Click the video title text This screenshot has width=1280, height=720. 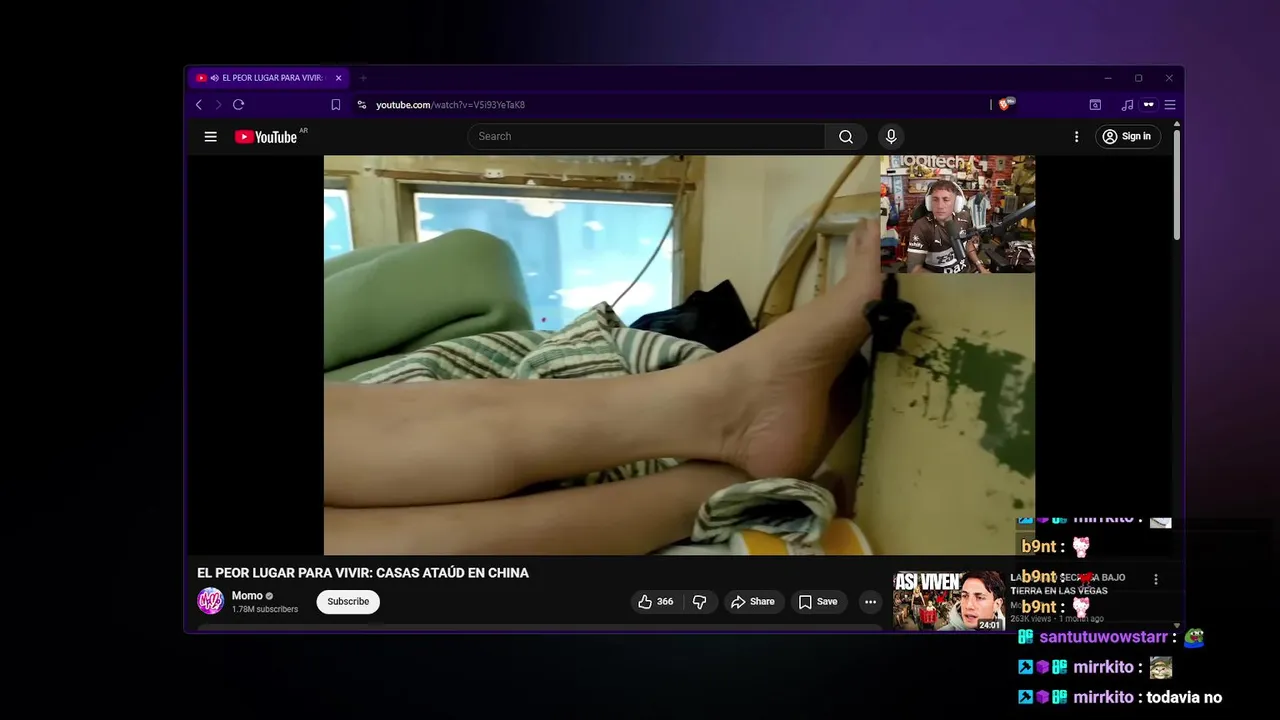click(x=363, y=573)
